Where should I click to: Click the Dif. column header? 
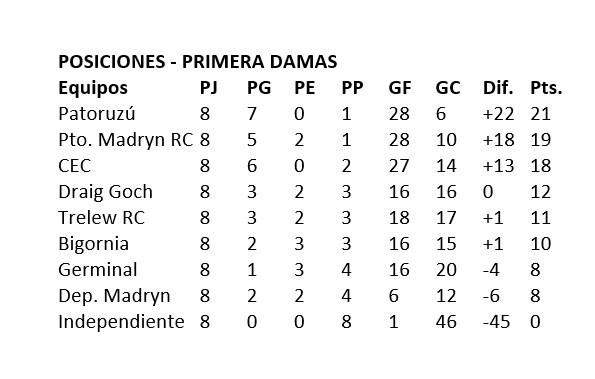(x=498, y=88)
